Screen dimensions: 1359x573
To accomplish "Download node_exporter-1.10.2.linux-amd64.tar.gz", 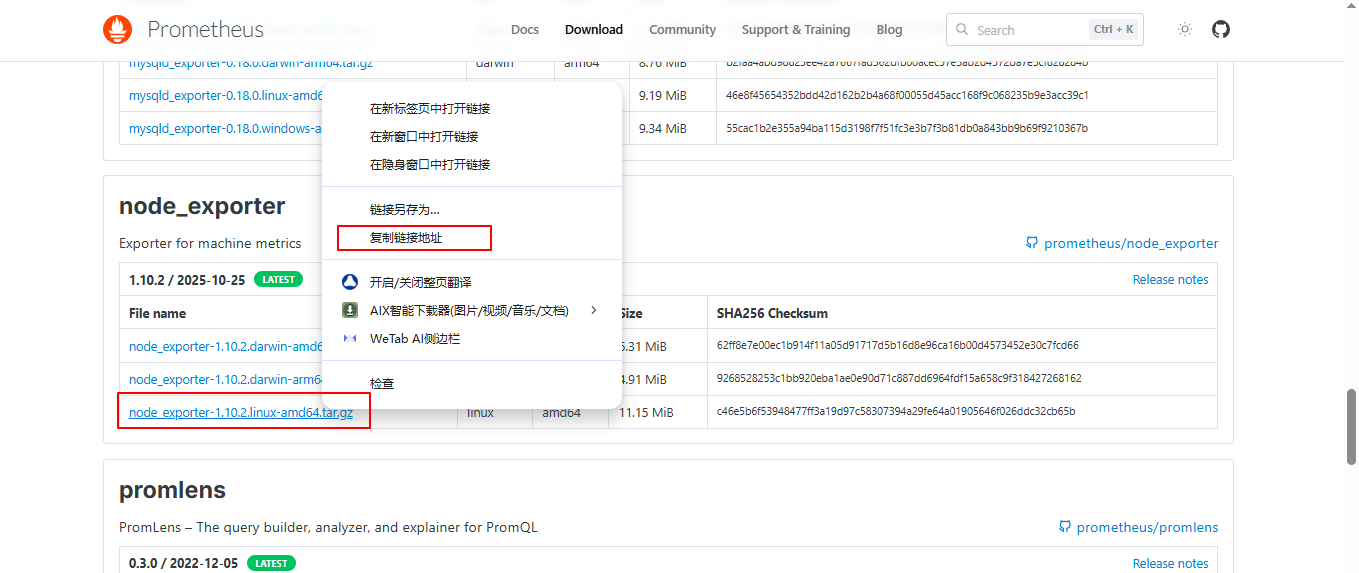I will (x=241, y=412).
